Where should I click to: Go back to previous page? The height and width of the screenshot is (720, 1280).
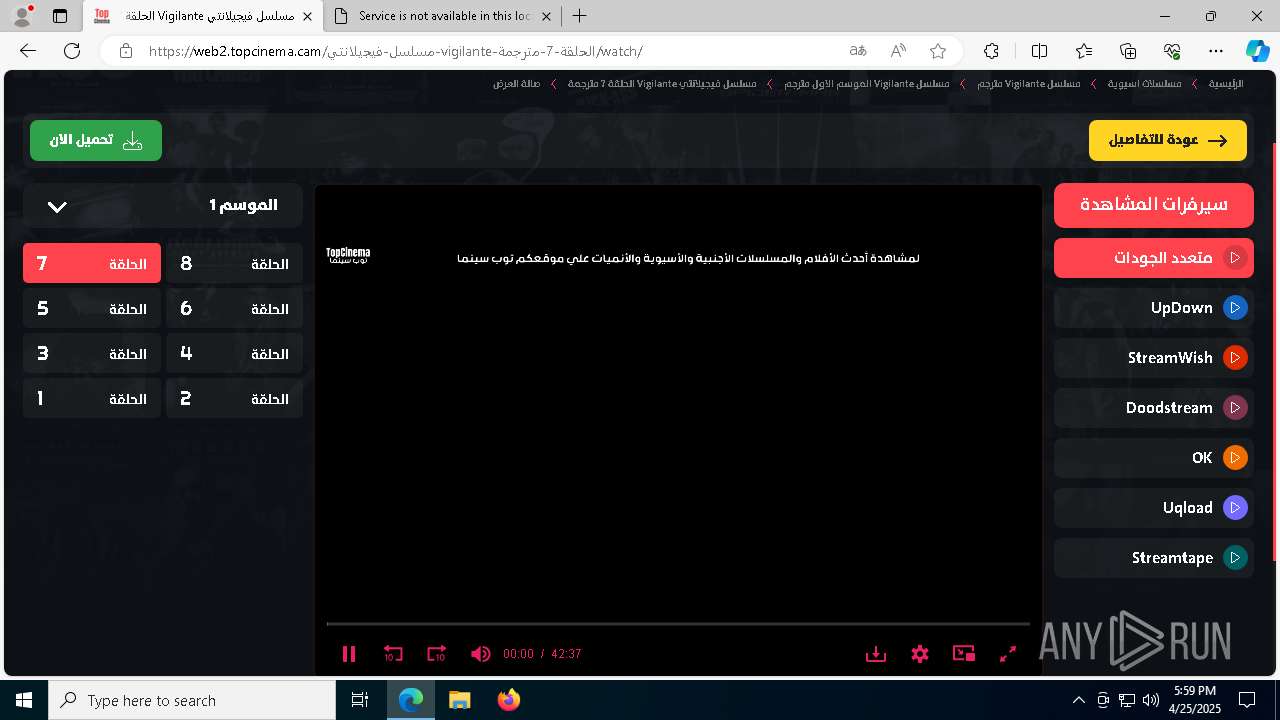(28, 51)
